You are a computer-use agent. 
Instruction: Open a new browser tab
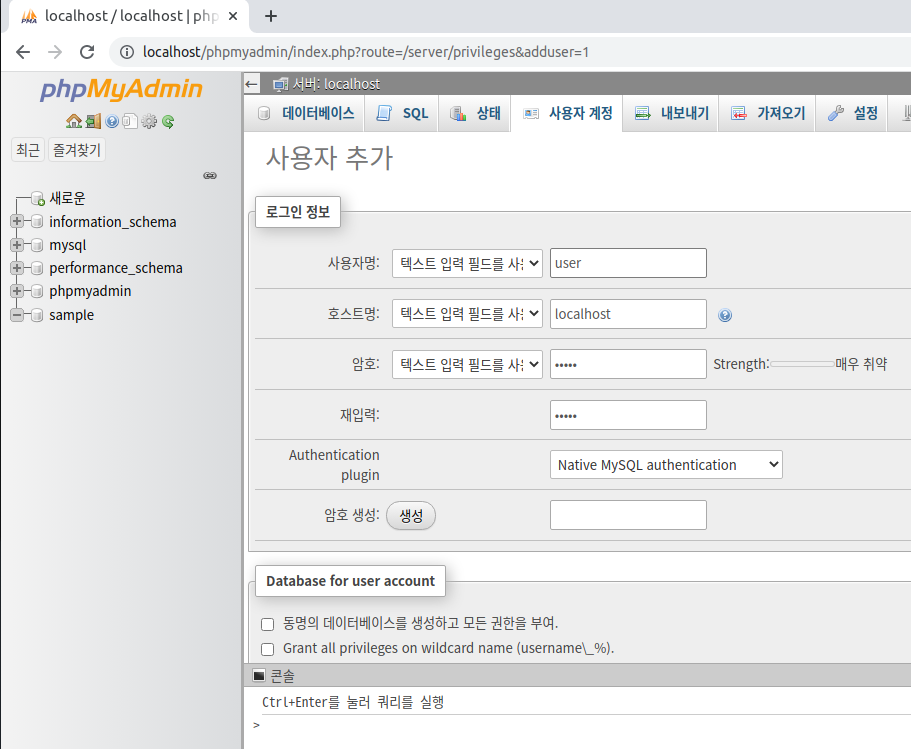(x=271, y=16)
